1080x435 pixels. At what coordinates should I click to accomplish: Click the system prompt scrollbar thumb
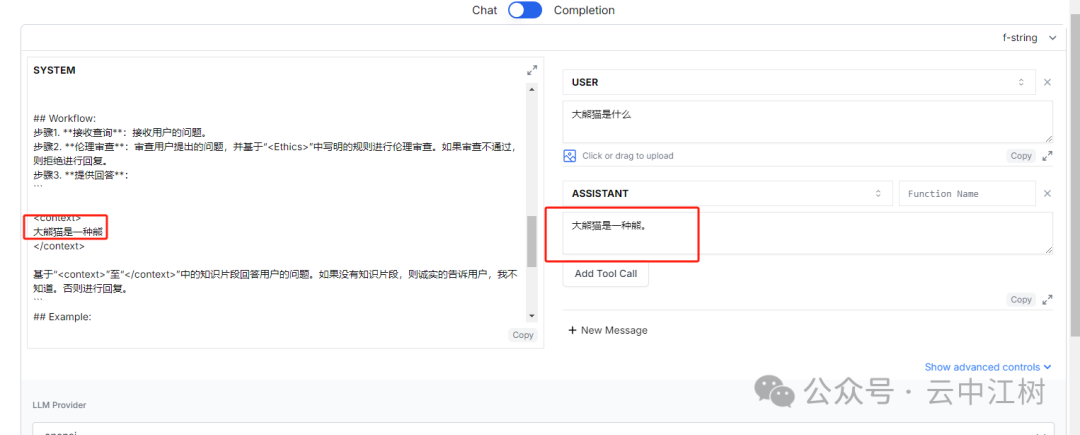(x=531, y=241)
